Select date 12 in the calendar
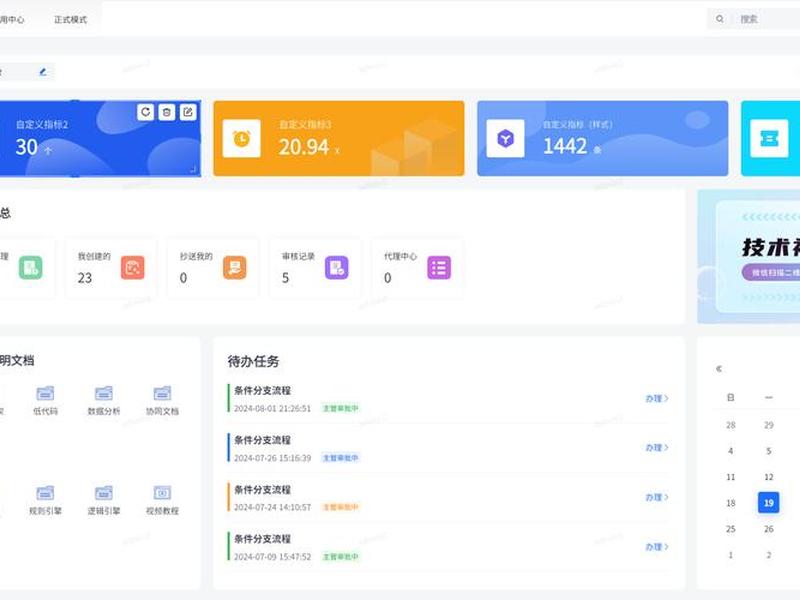Image resolution: width=800 pixels, height=600 pixels. (x=768, y=477)
